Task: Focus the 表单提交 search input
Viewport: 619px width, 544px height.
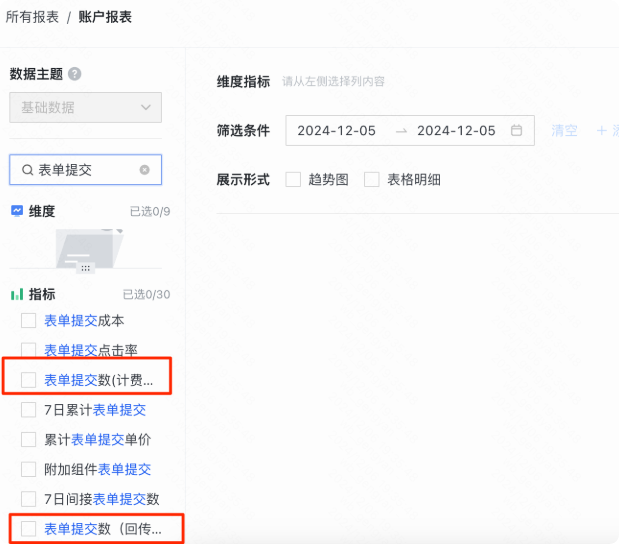Action: [x=85, y=170]
